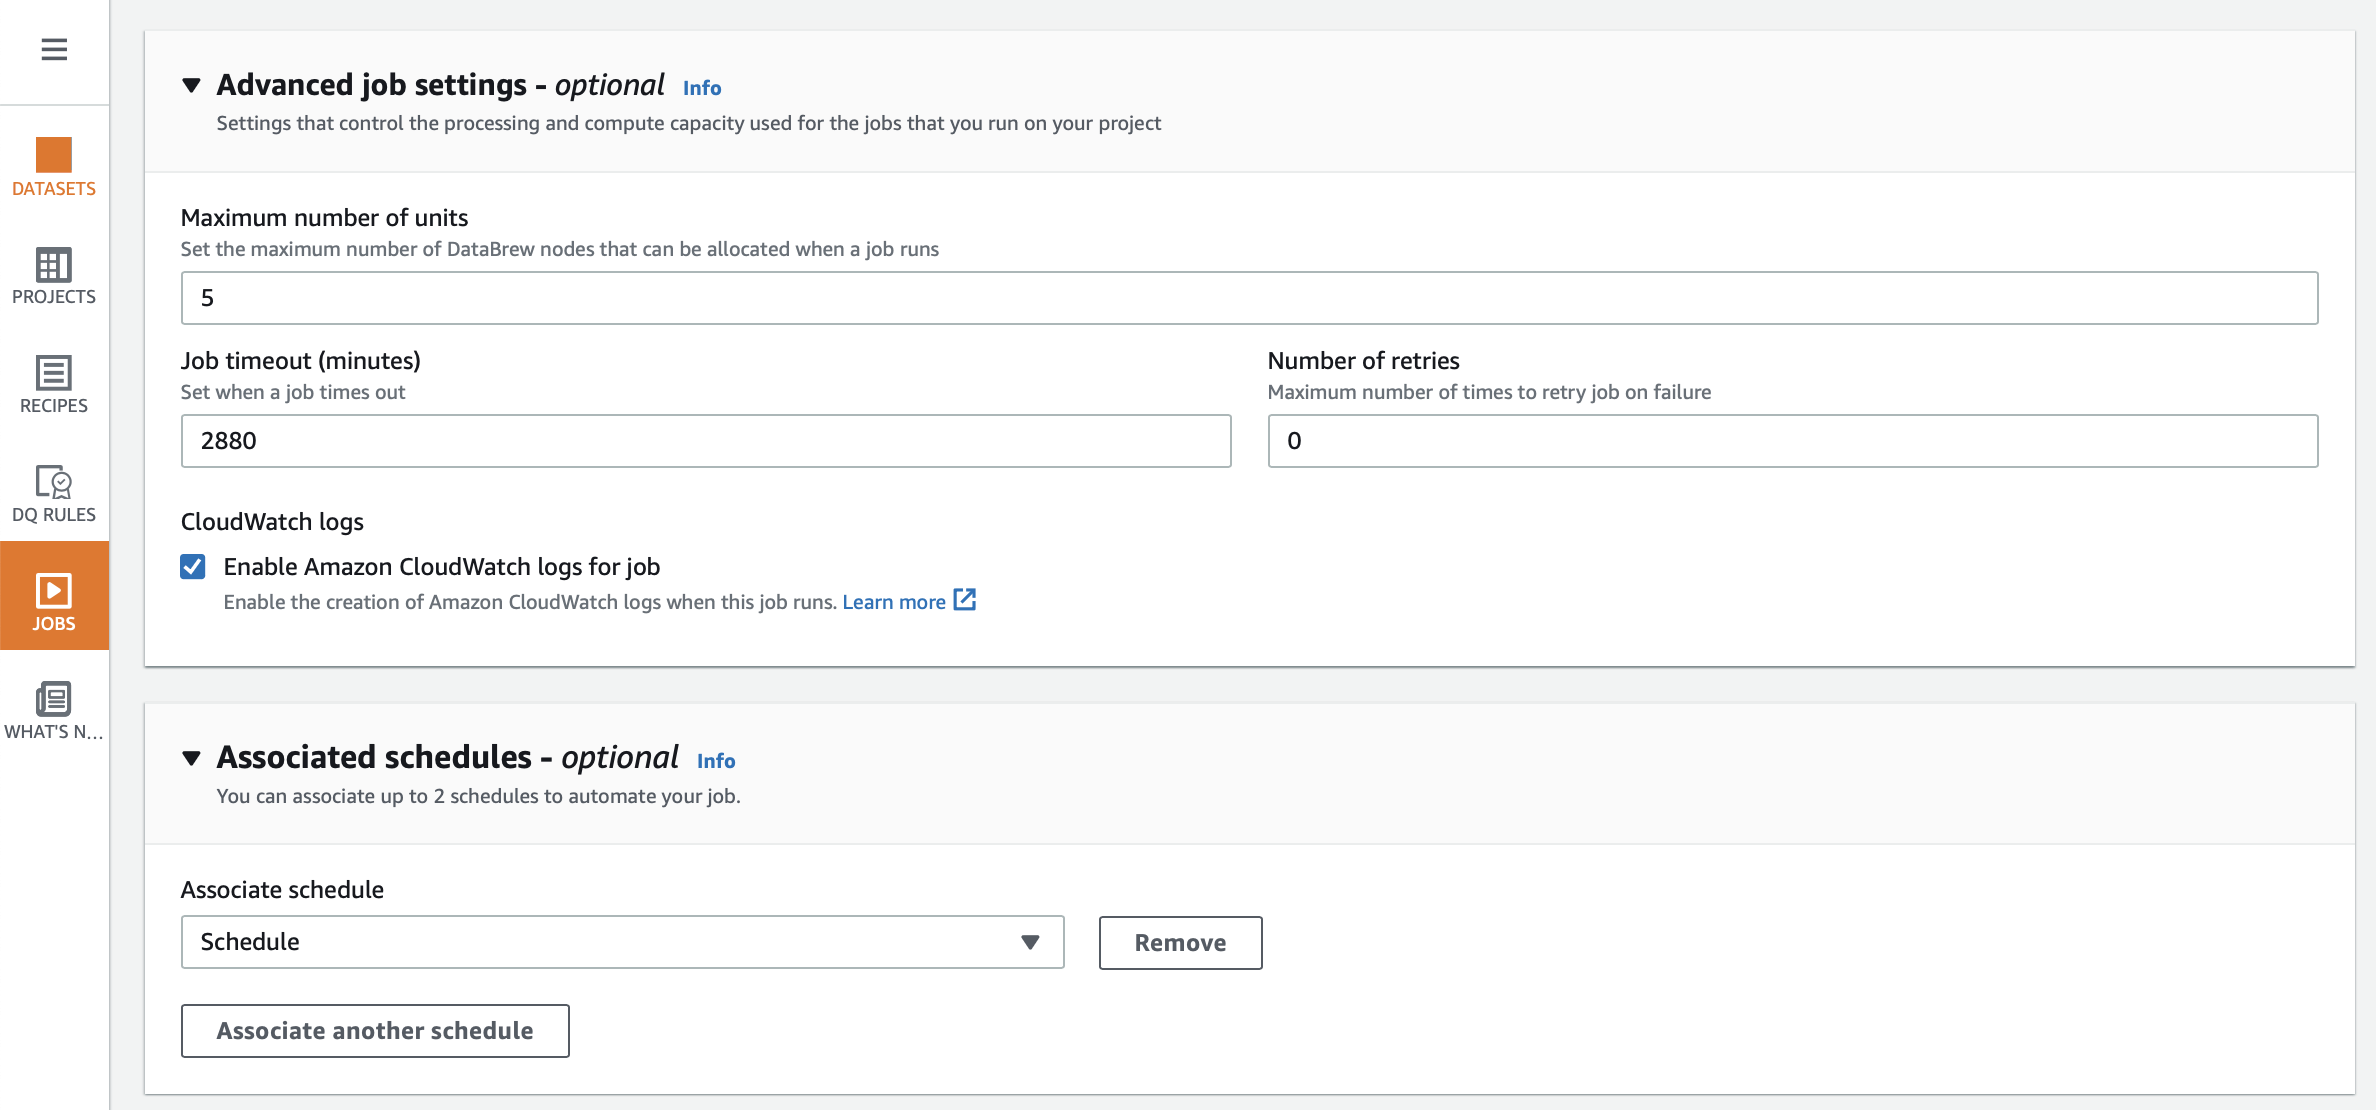Open the hamburger navigation menu
Viewport: 2376px width, 1110px height.
point(54,49)
